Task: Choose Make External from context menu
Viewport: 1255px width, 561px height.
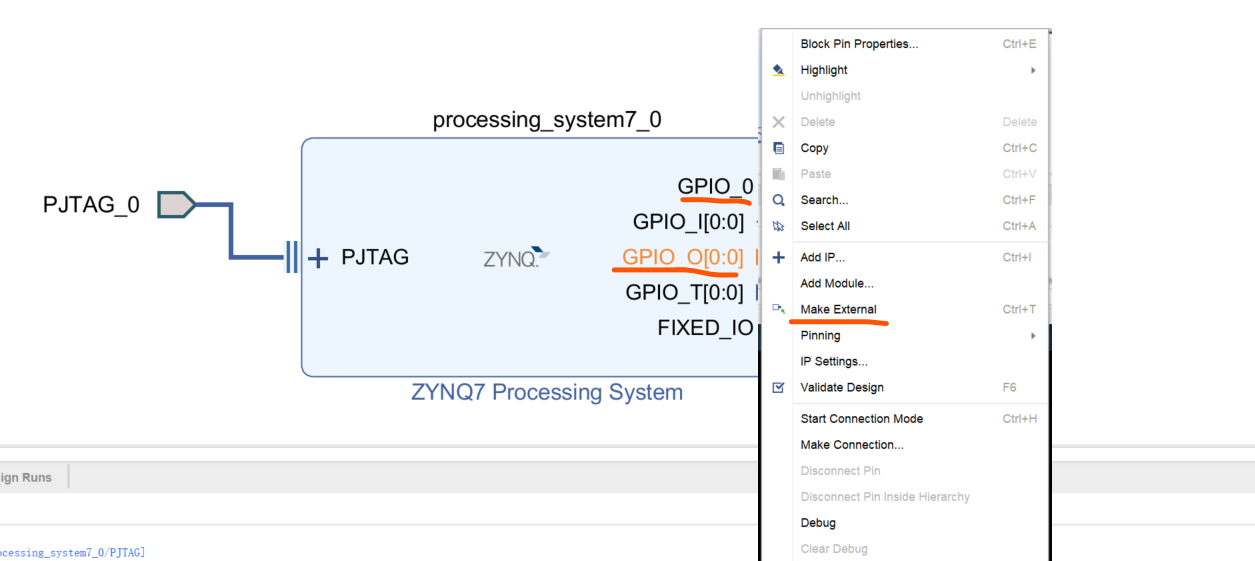Action: click(838, 310)
